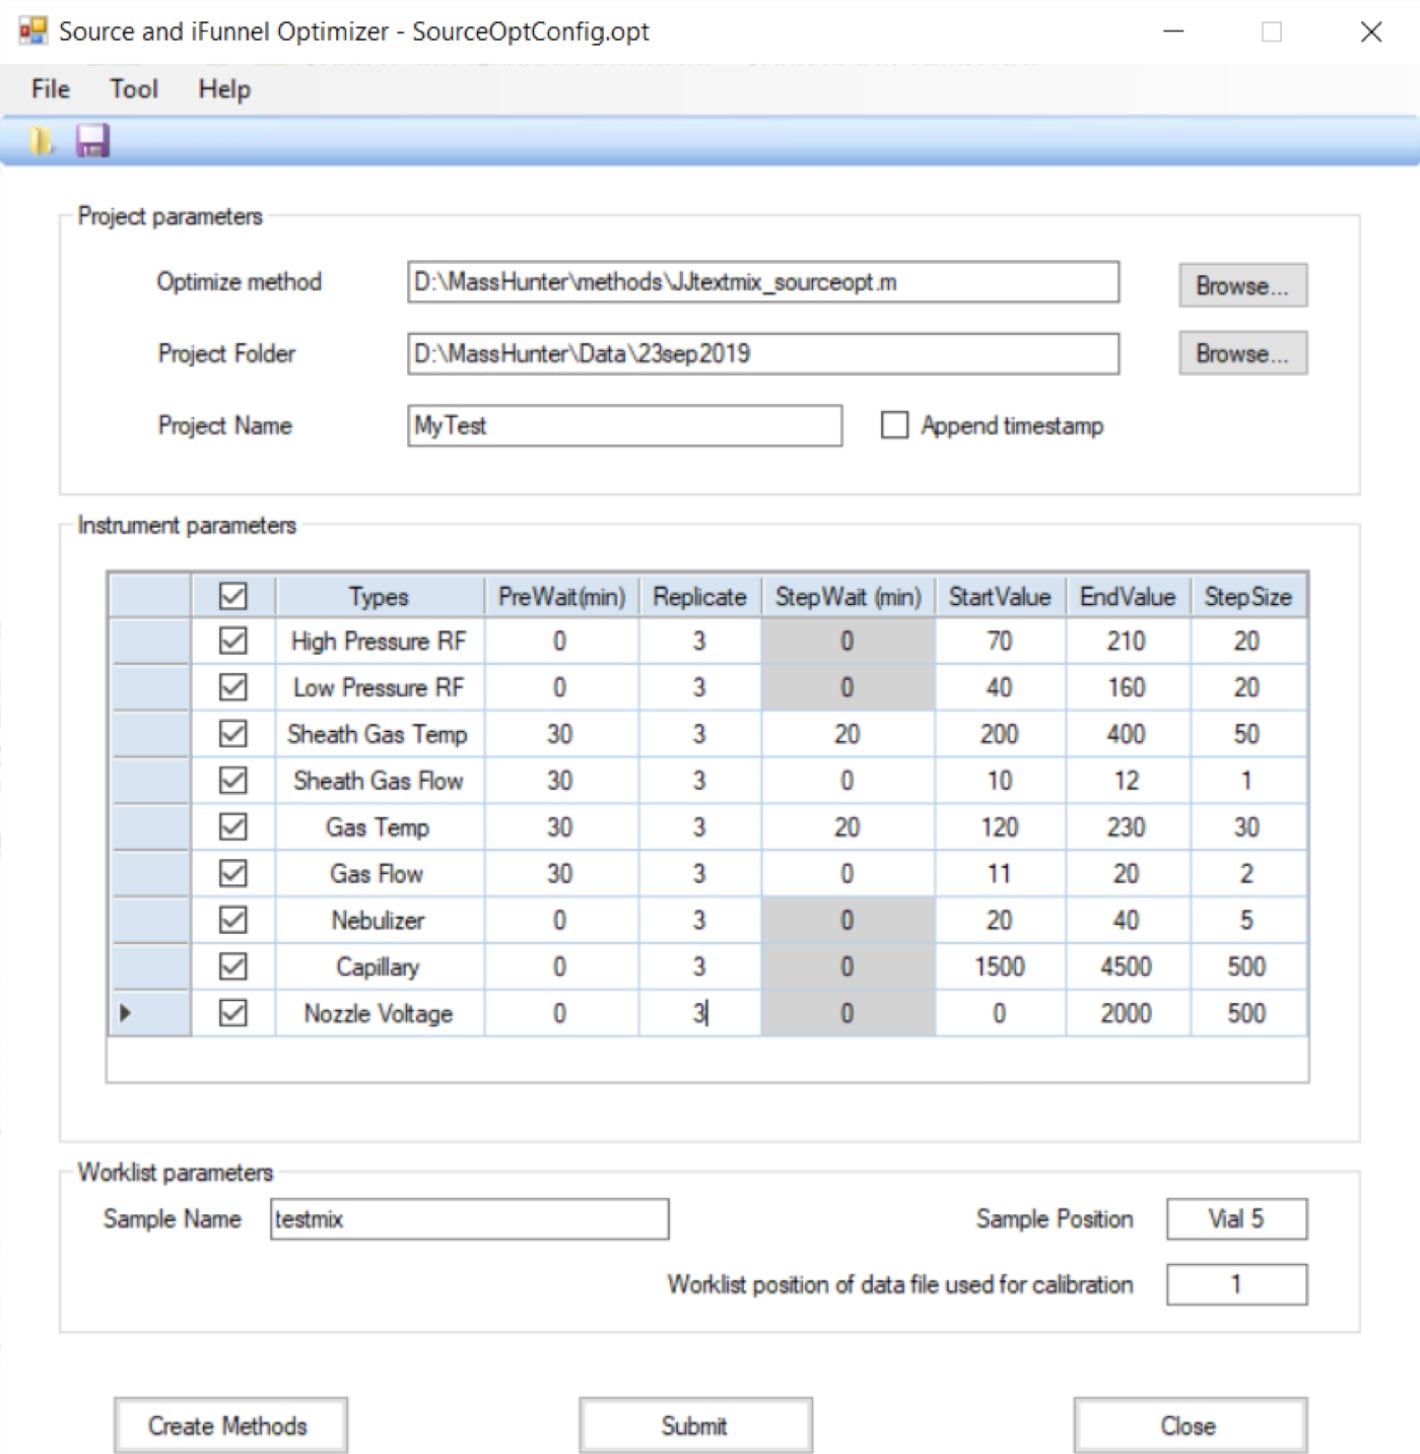Viewport: 1420px width, 1454px height.
Task: Edit the Project Name field showing MyTest
Action: coord(625,425)
